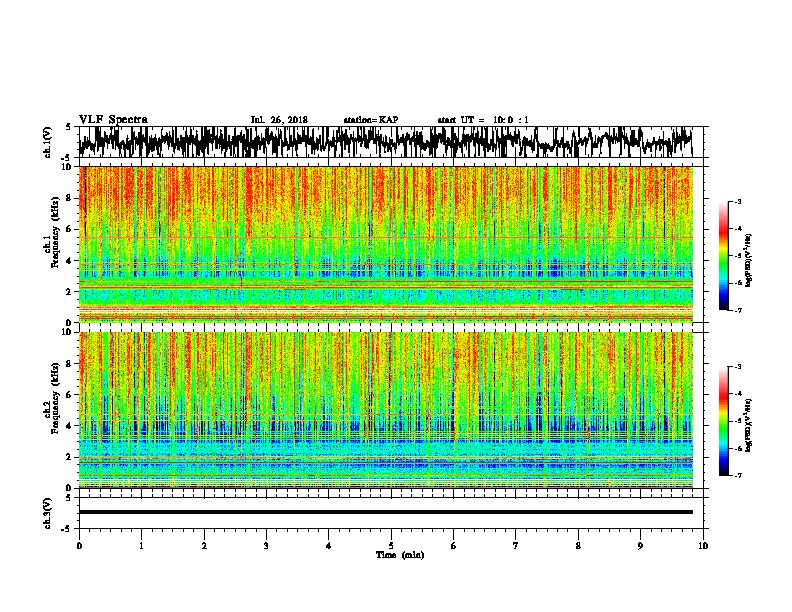Click time axis tick label "5"
The image size is (792, 612).
[x=391, y=546]
